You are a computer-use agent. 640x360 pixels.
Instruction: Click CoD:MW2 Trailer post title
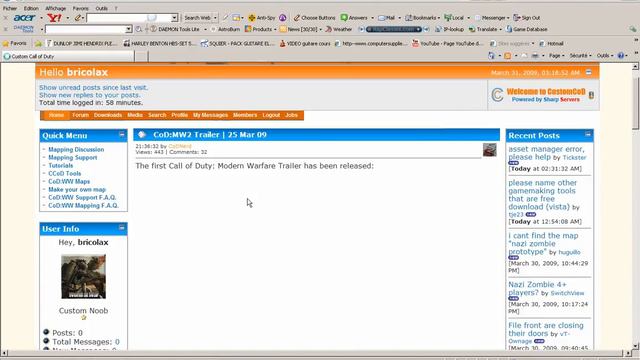click(x=210, y=135)
